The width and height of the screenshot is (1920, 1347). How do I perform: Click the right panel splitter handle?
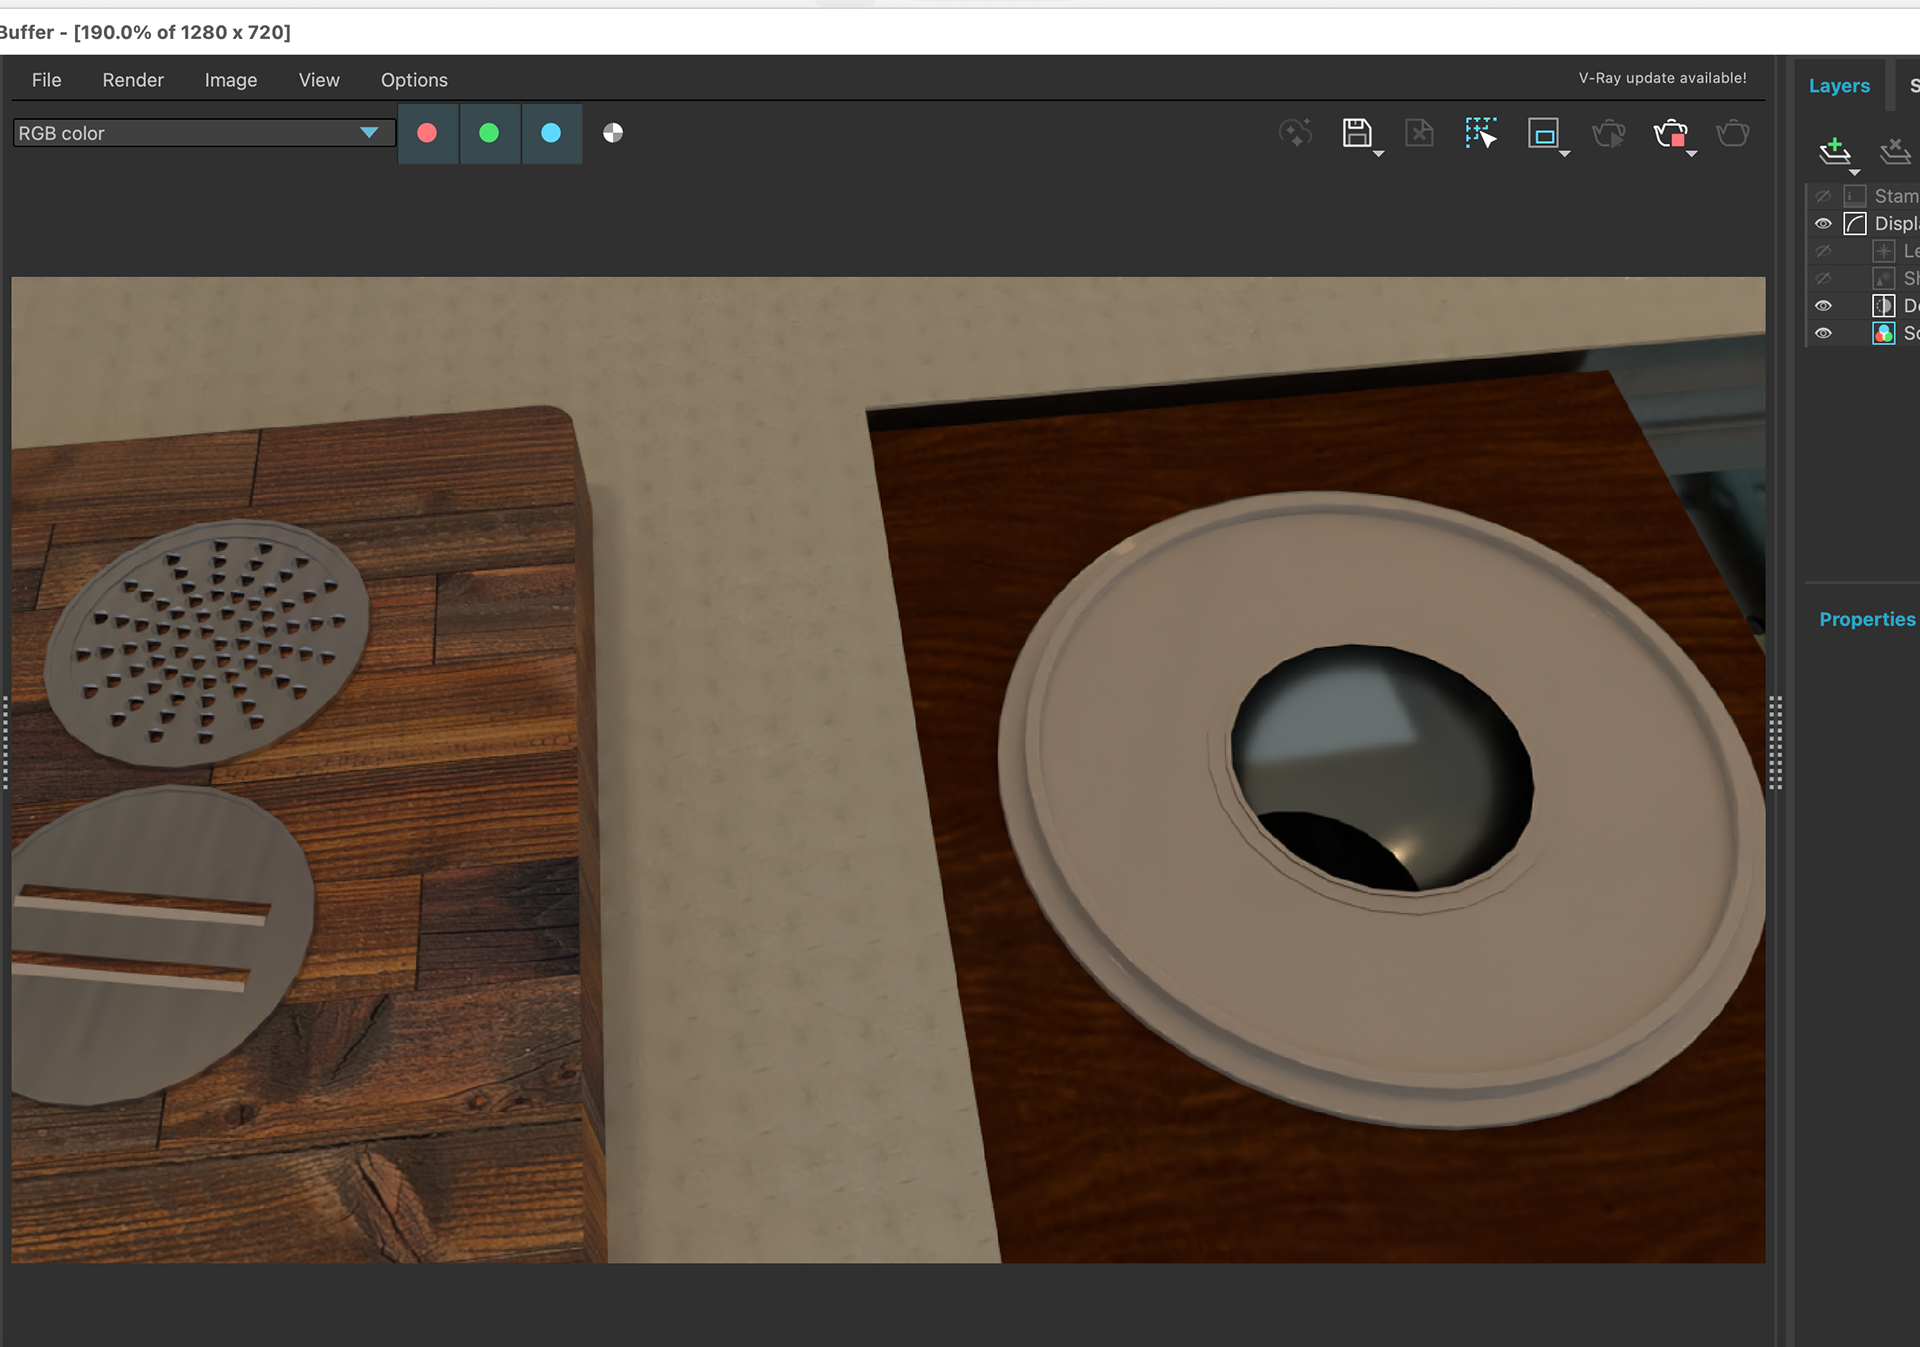(1775, 743)
